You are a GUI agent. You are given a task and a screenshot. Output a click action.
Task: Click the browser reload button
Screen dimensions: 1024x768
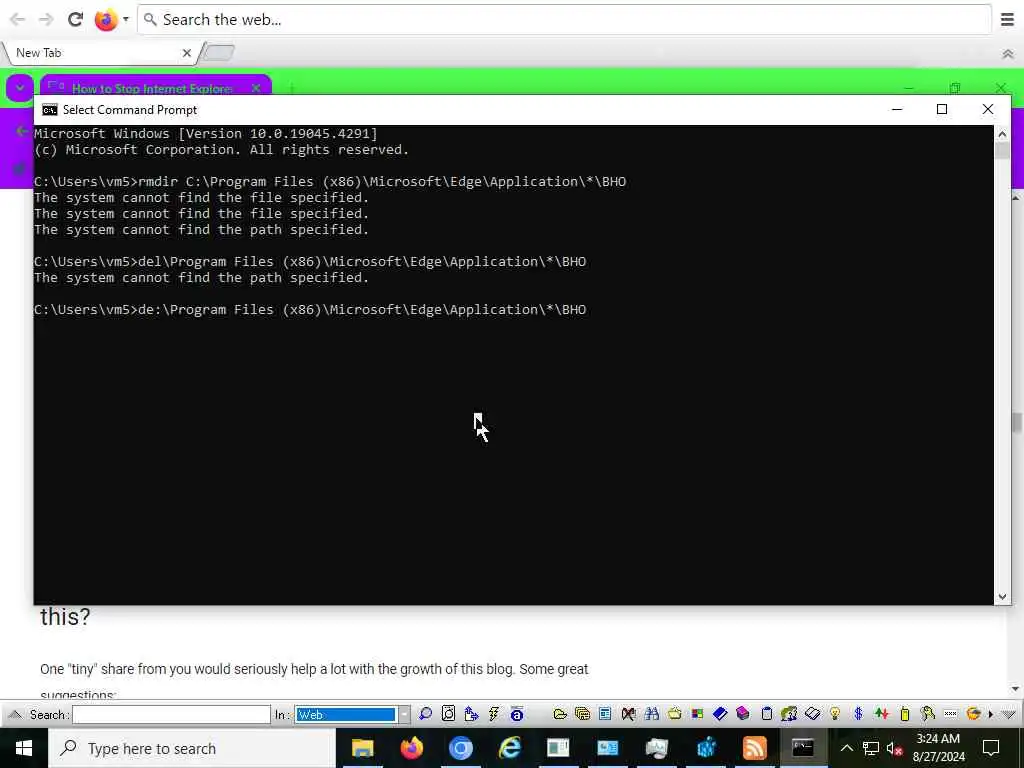click(x=75, y=19)
